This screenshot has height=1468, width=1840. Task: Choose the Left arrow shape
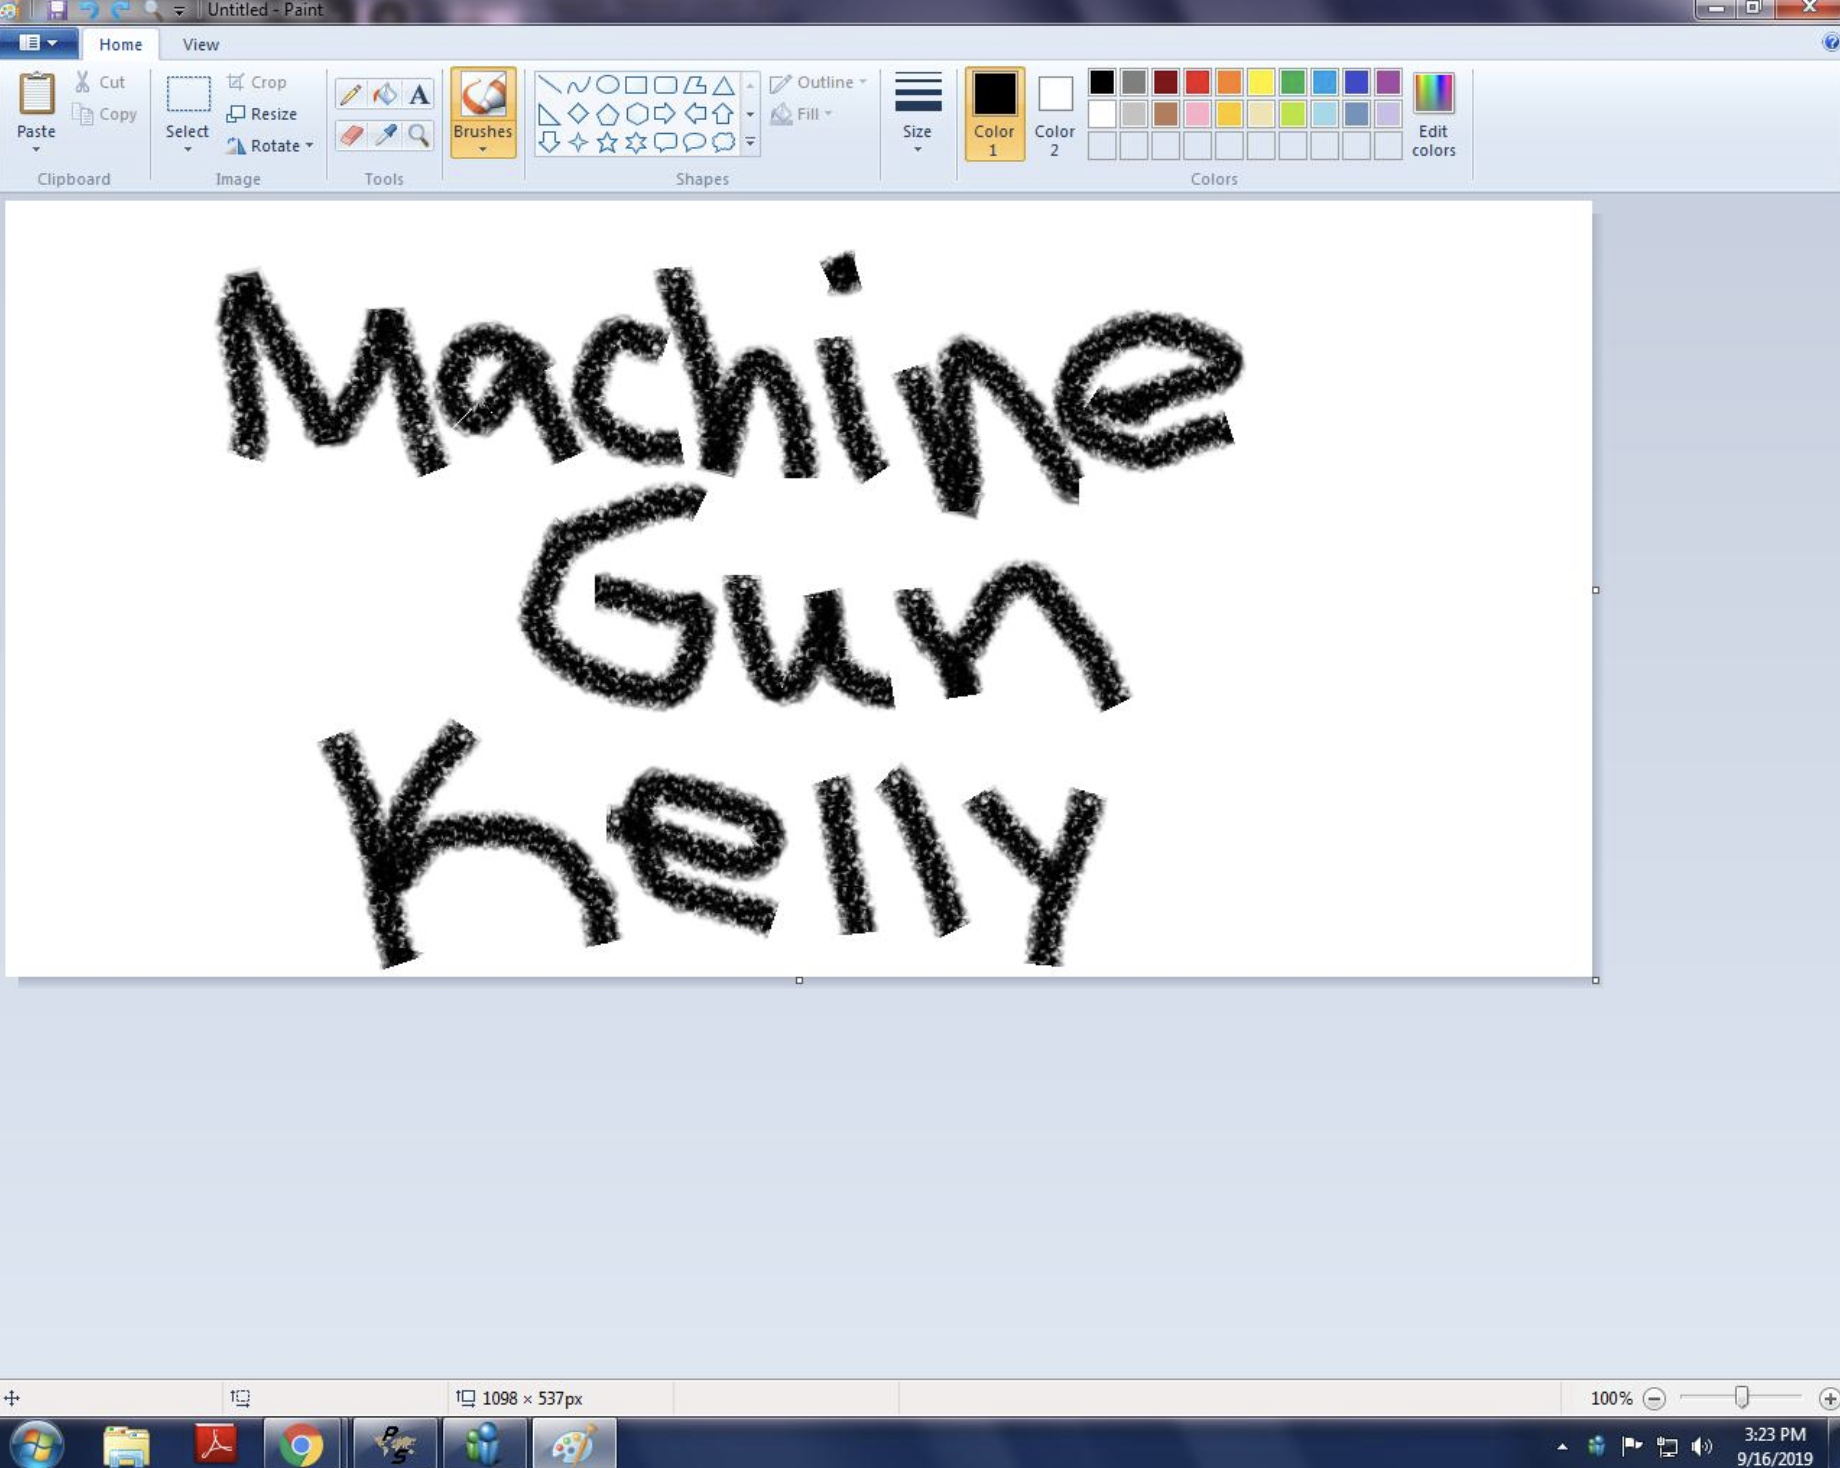694,114
